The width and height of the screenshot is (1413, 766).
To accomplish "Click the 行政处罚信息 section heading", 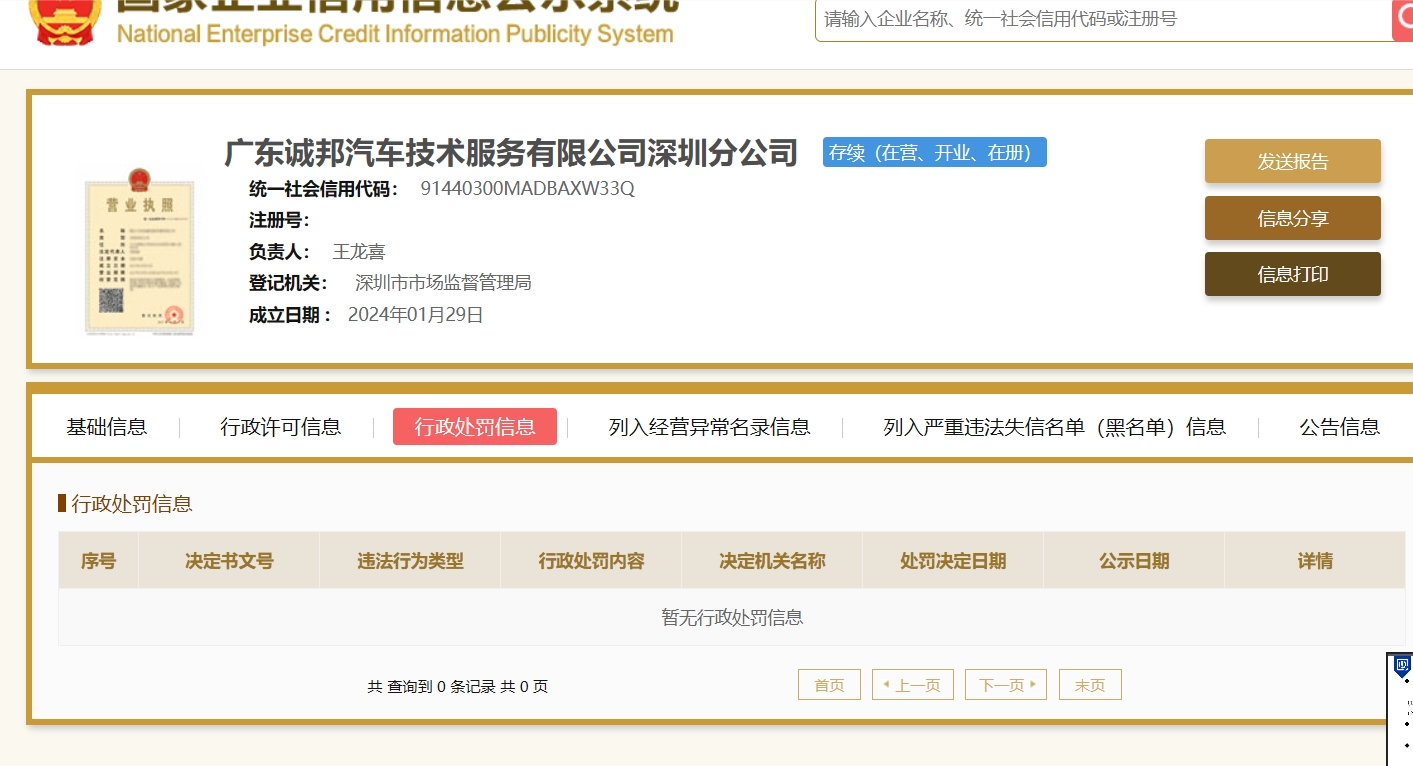I will pyautogui.click(x=131, y=504).
